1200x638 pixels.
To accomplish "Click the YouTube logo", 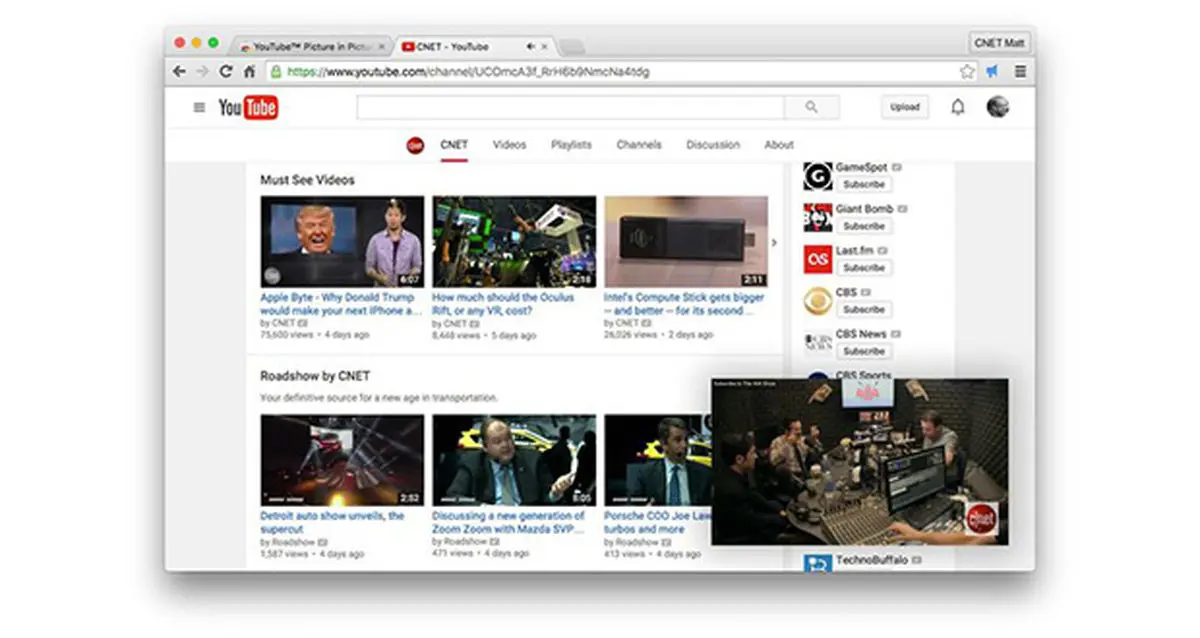I will coord(248,108).
